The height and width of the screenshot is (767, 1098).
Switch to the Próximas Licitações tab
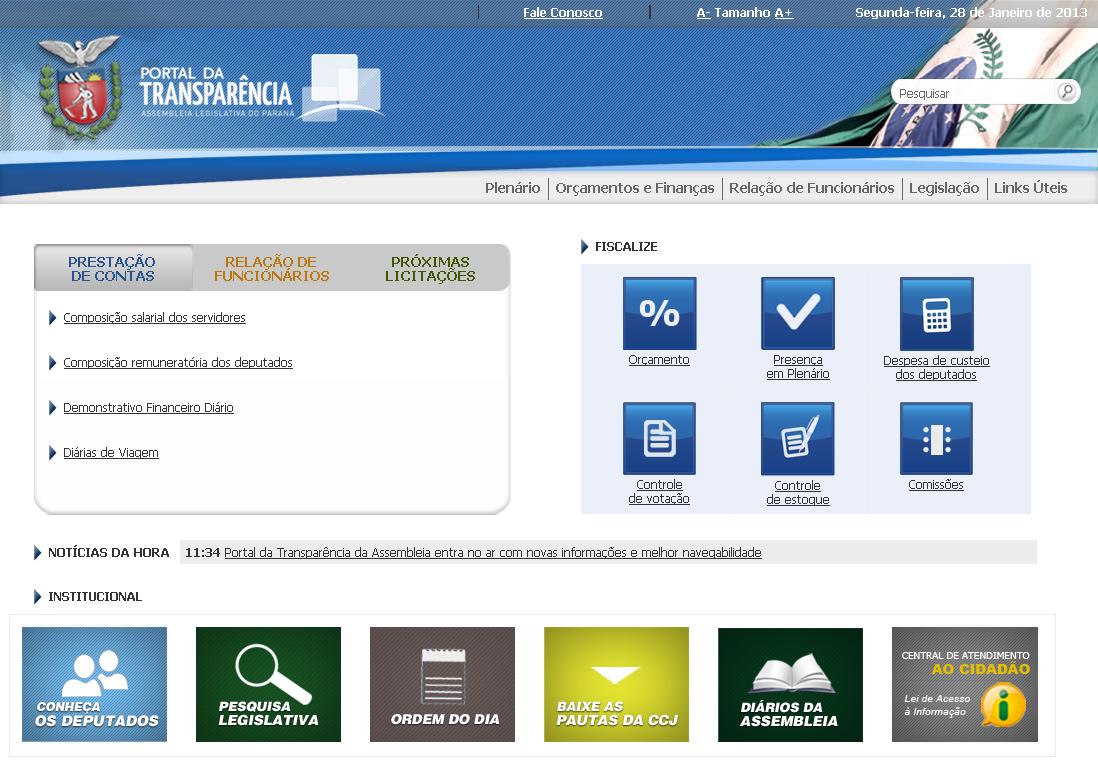(430, 269)
